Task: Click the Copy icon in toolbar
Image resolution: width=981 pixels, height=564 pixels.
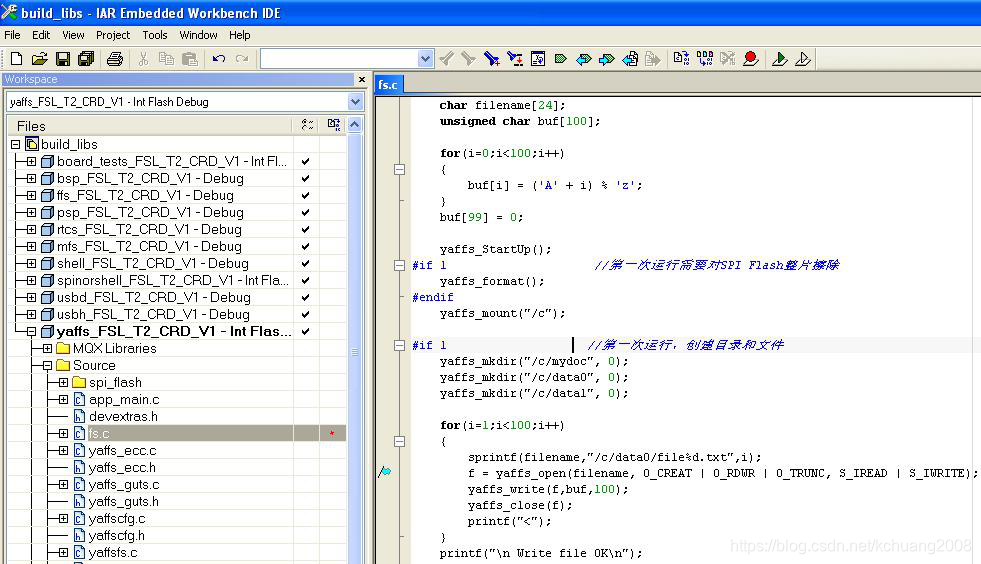Action: pos(166,59)
